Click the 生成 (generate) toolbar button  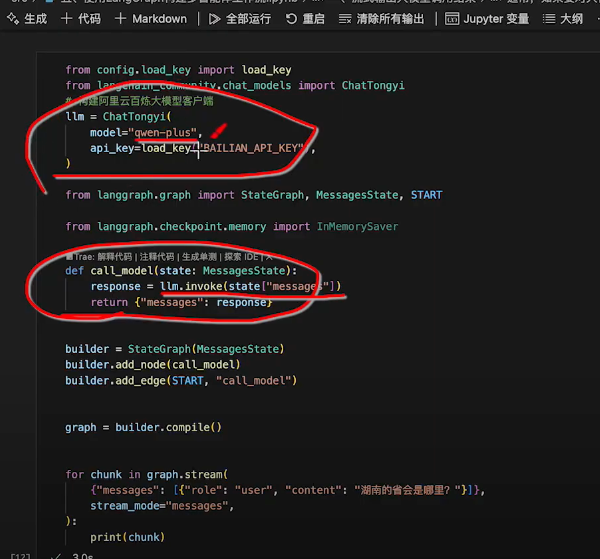(x=27, y=19)
